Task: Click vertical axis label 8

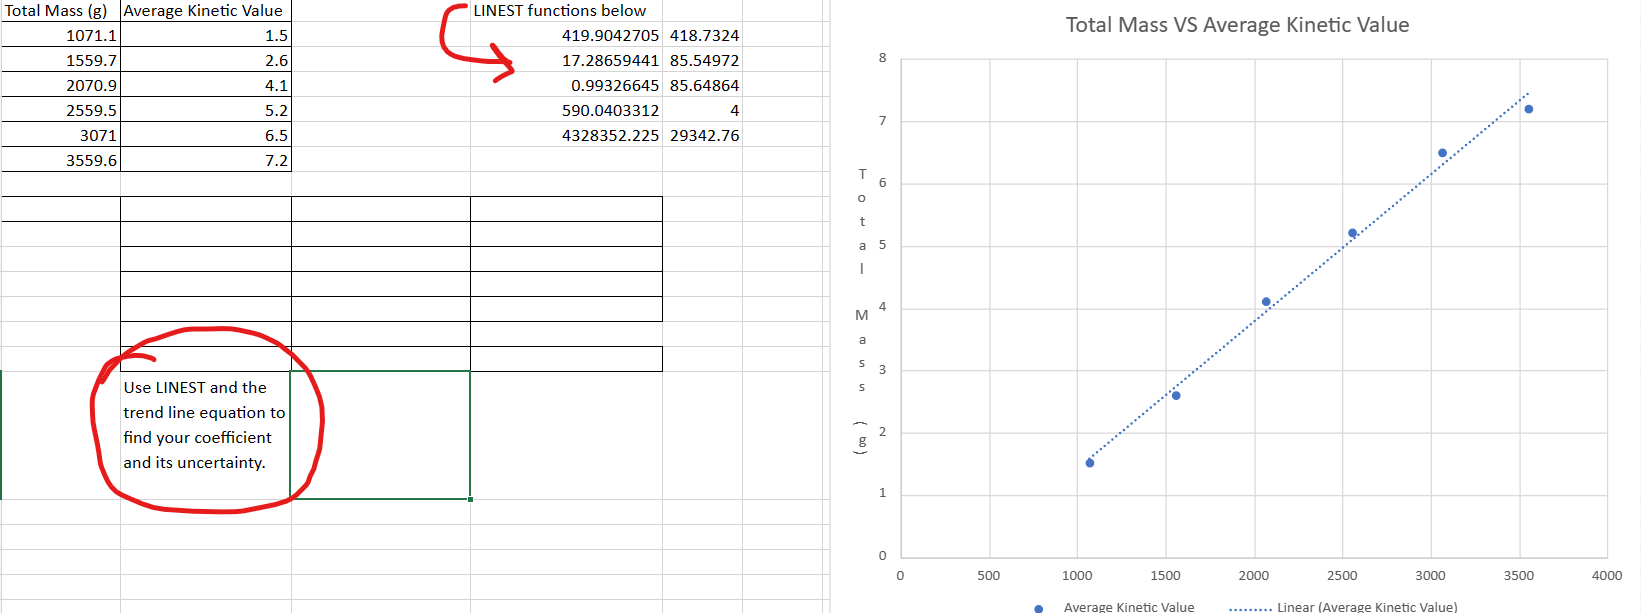Action: coord(882,58)
